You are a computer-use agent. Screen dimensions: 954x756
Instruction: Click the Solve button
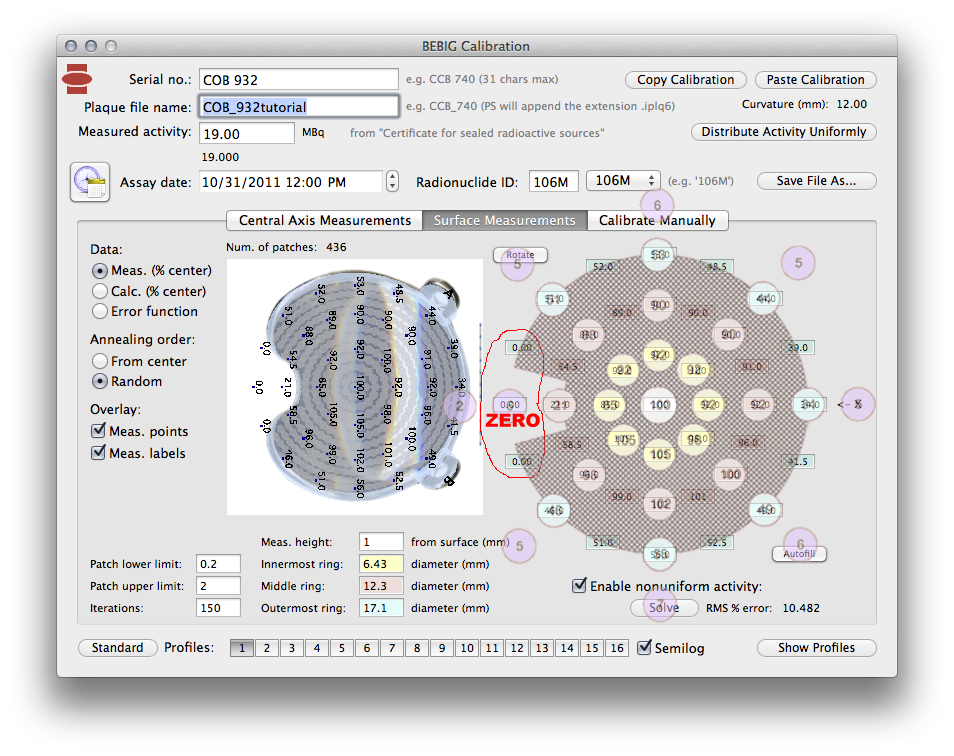point(664,607)
